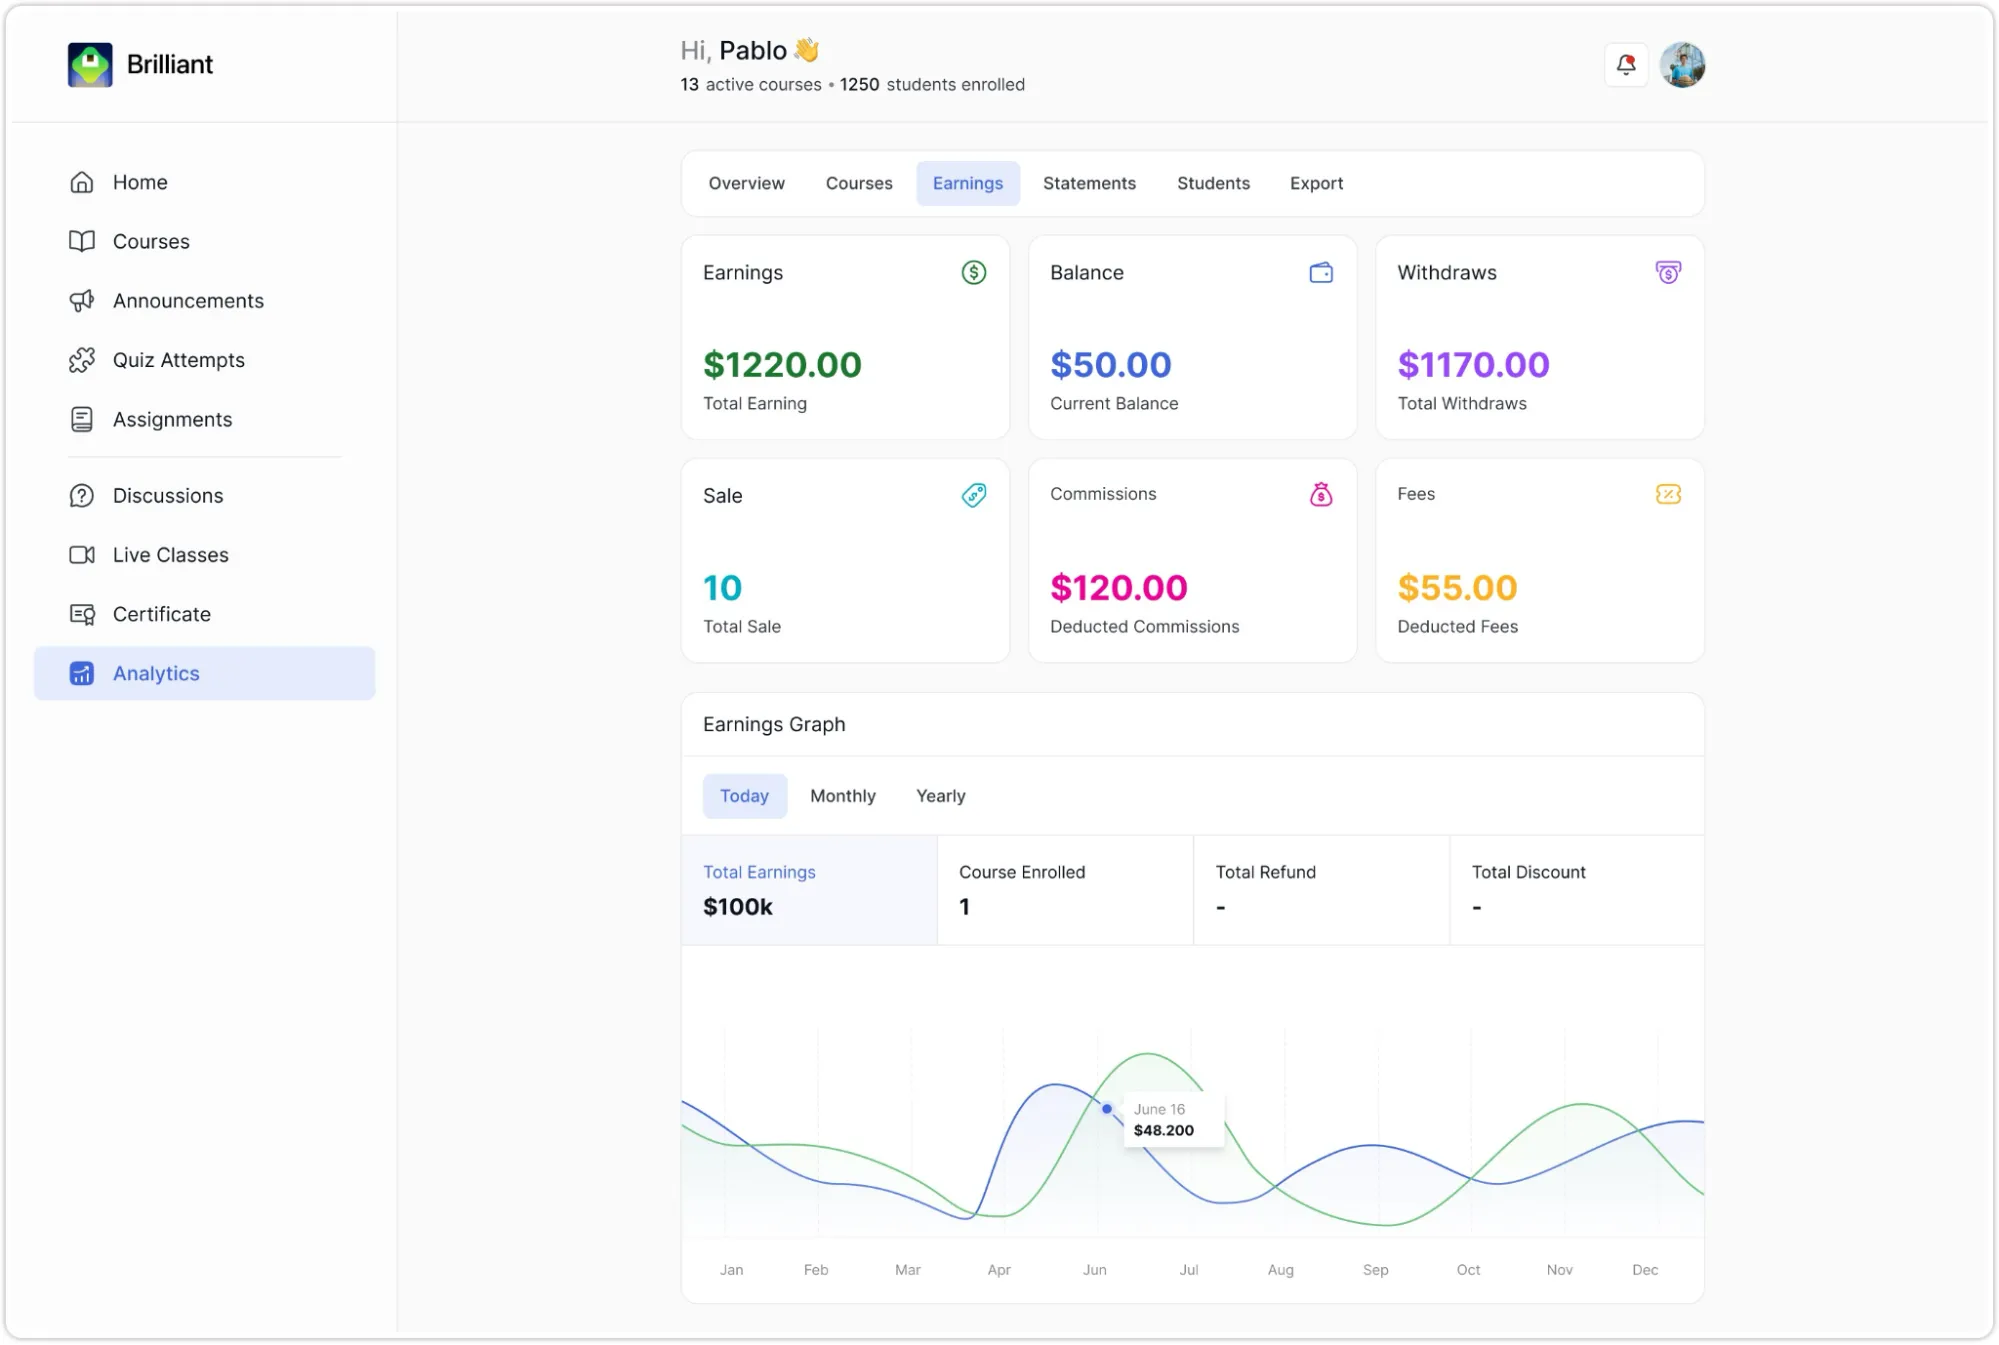
Task: Click the Announcements megaphone icon
Action: (x=82, y=301)
